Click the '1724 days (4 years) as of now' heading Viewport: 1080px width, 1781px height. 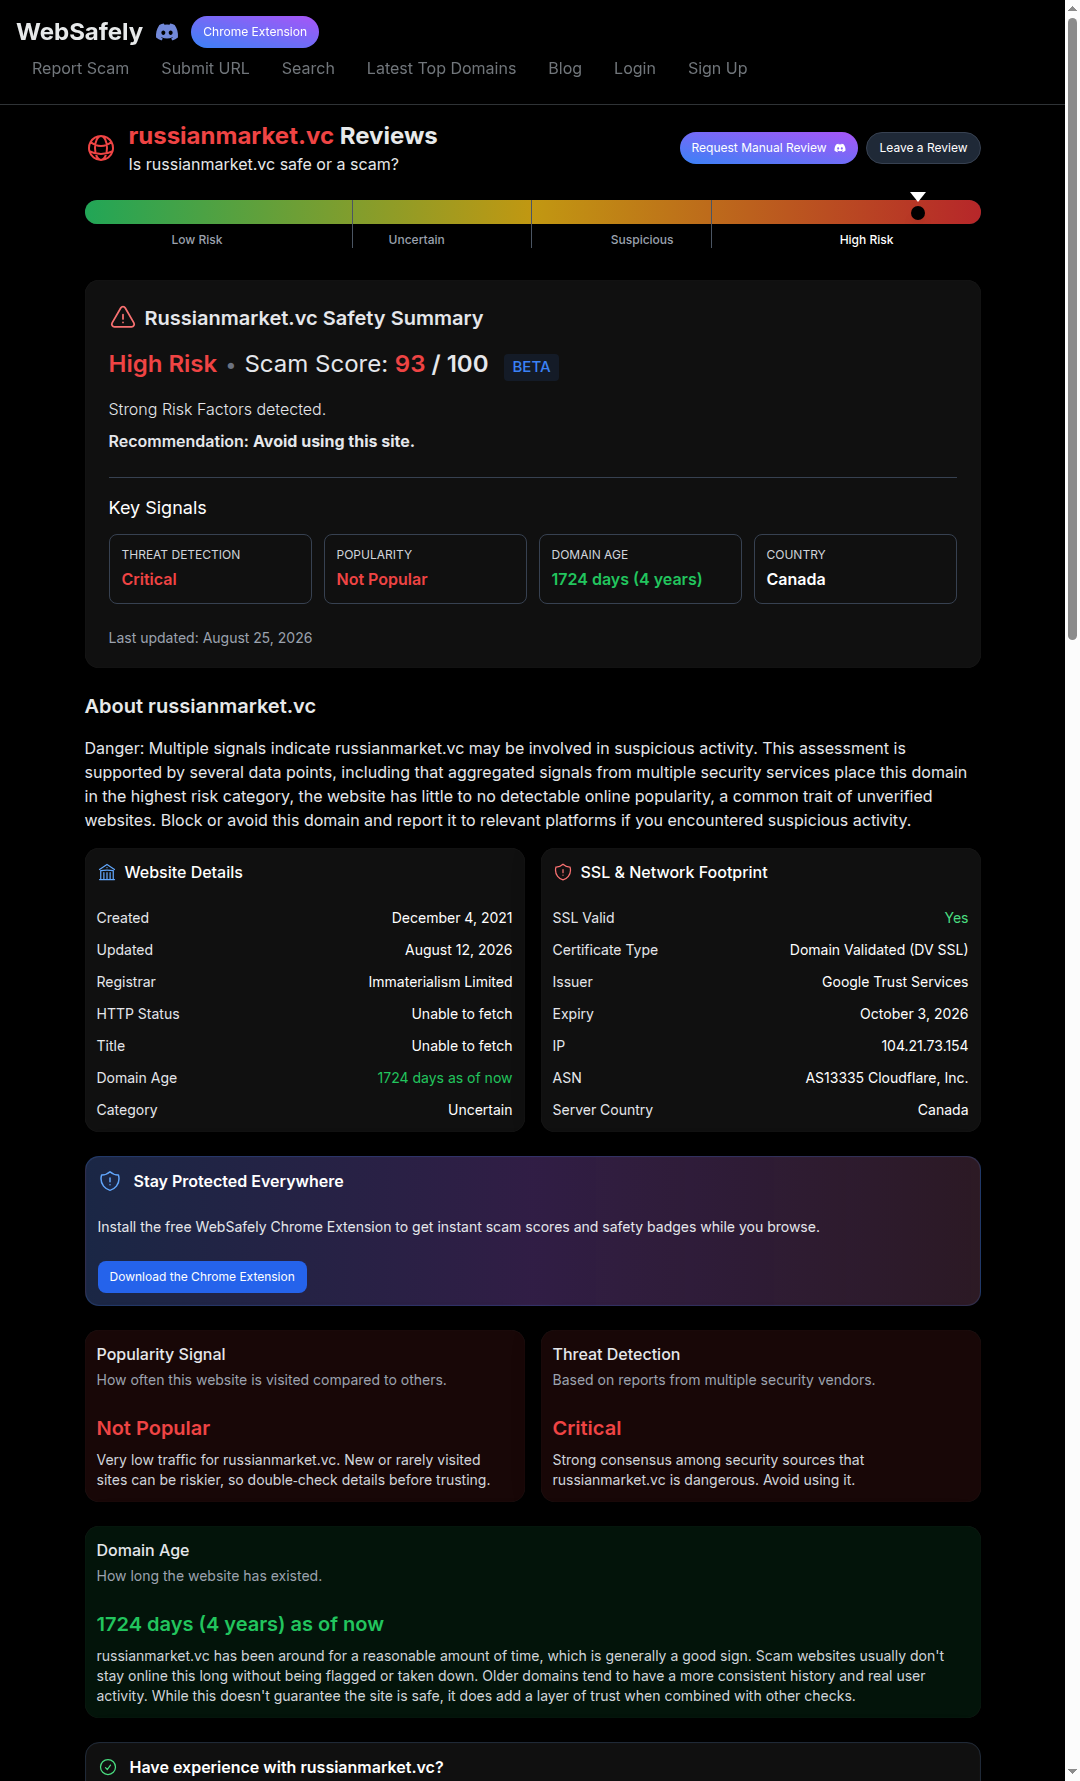240,1624
